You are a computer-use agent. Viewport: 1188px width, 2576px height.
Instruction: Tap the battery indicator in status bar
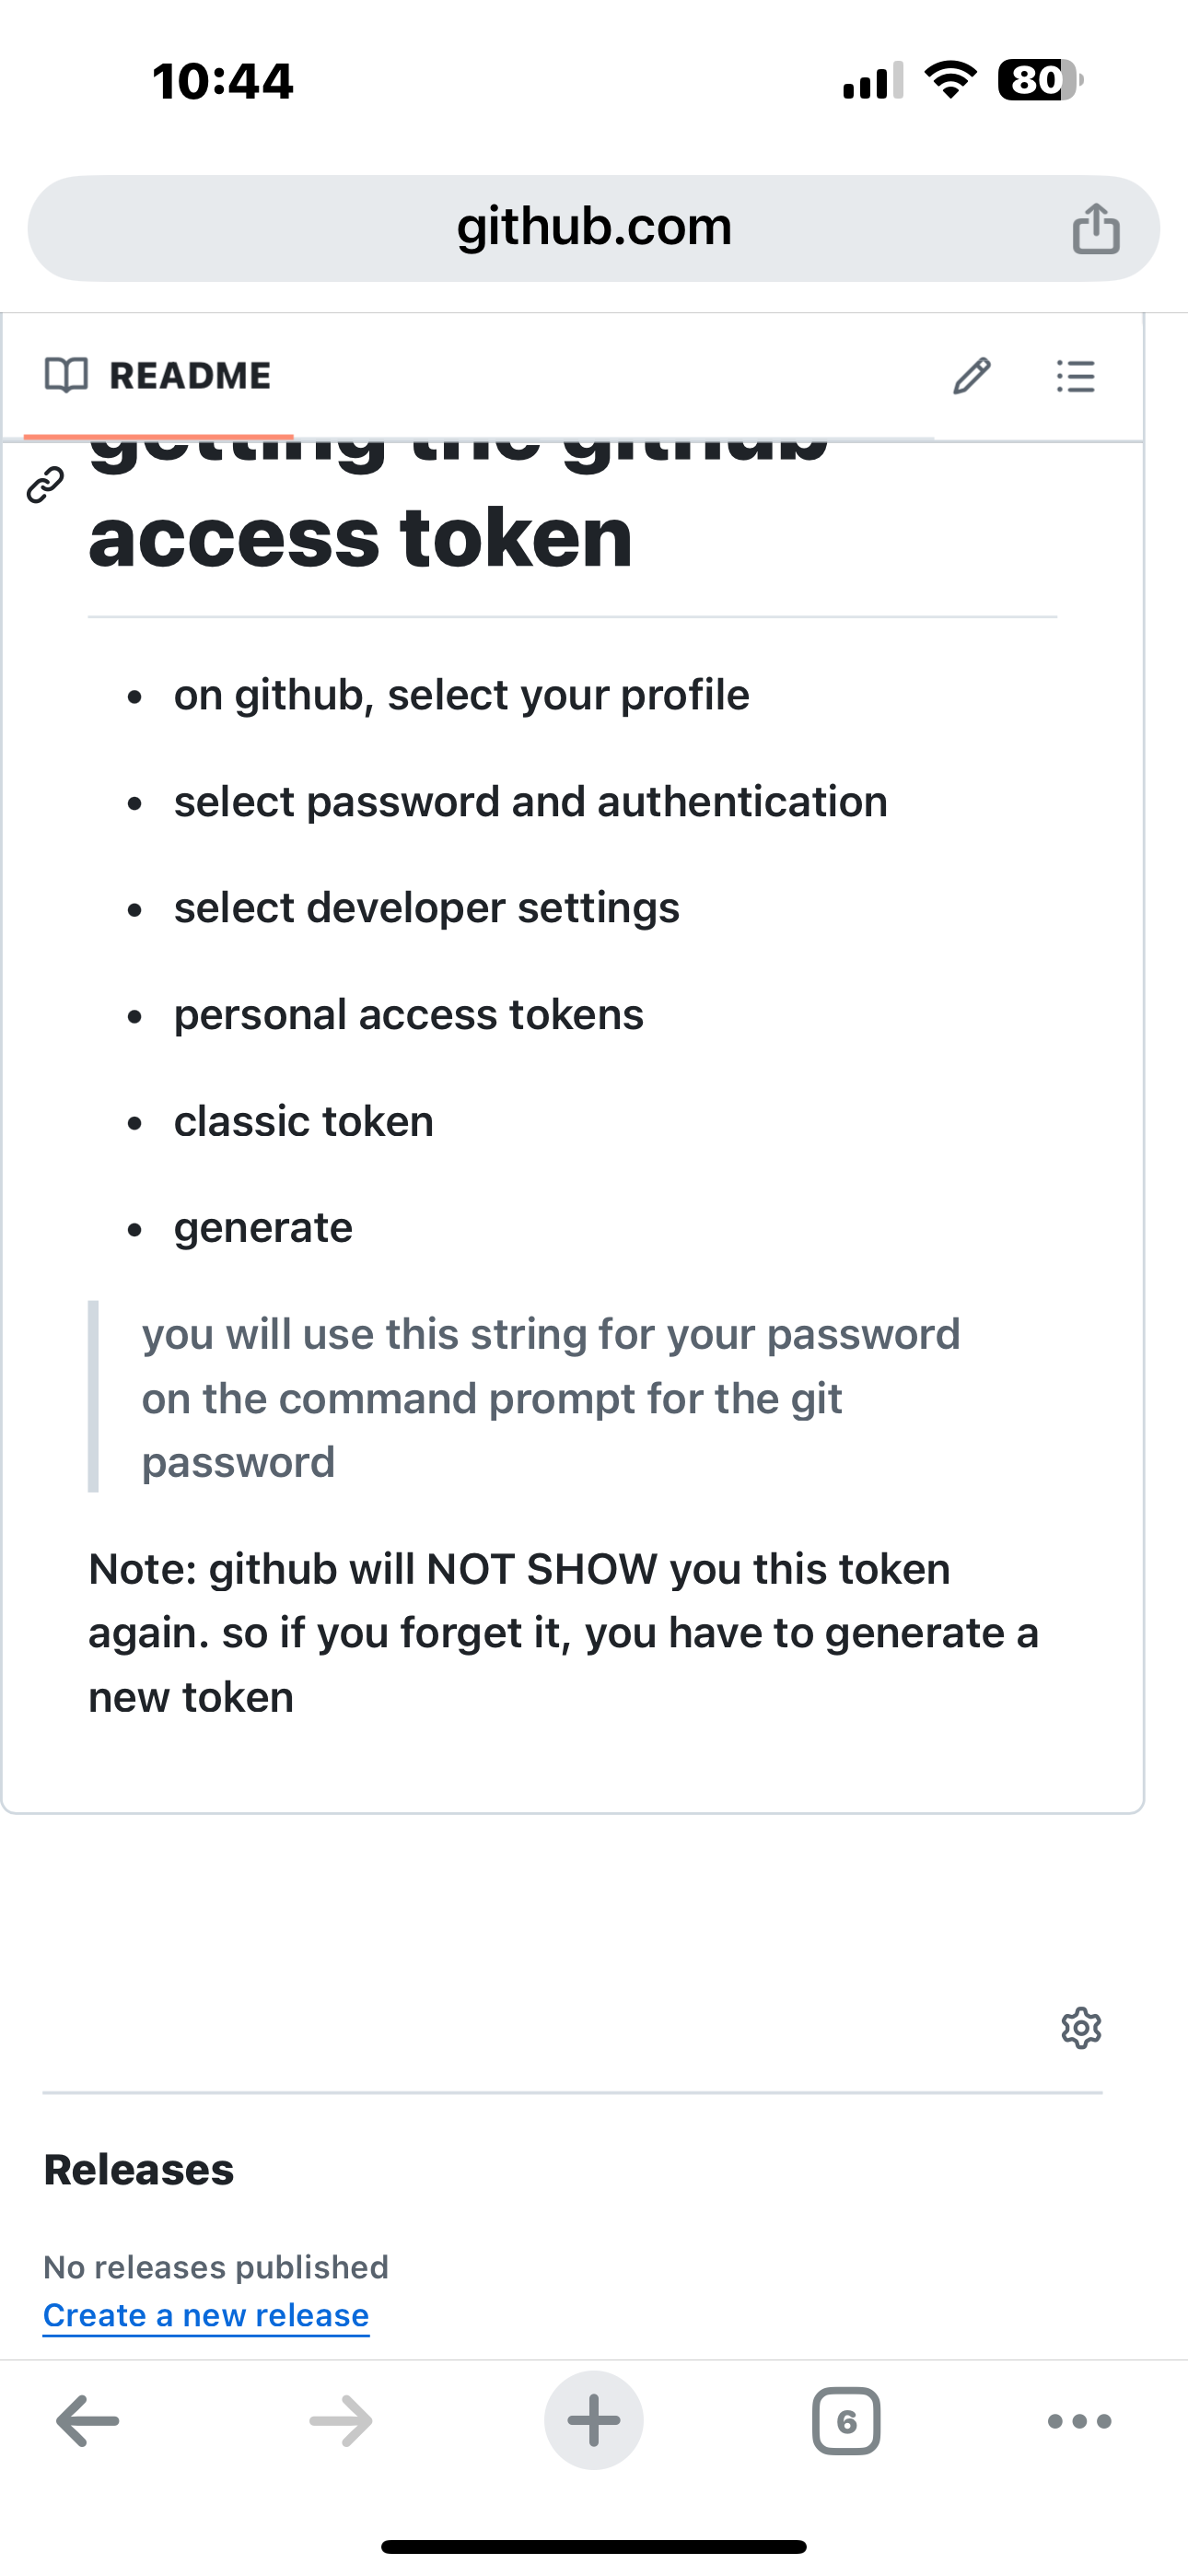pyautogui.click(x=1040, y=80)
